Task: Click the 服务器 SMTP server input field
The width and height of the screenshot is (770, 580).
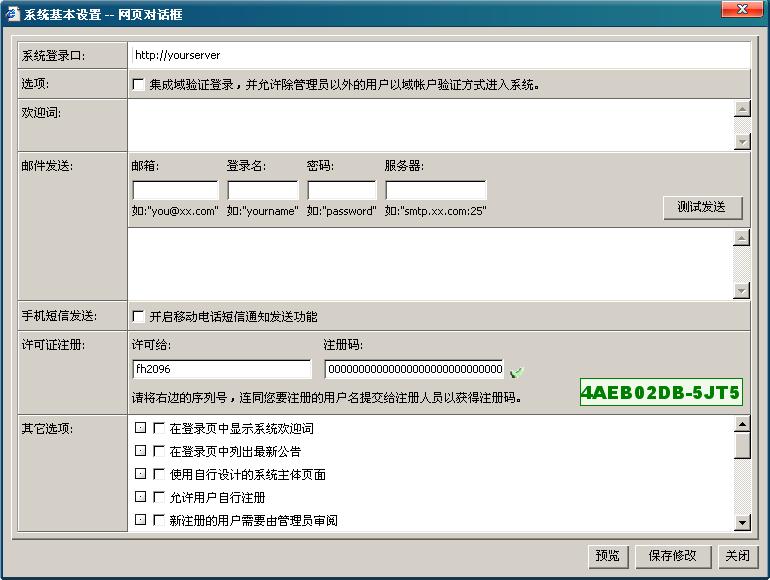Action: pos(435,190)
